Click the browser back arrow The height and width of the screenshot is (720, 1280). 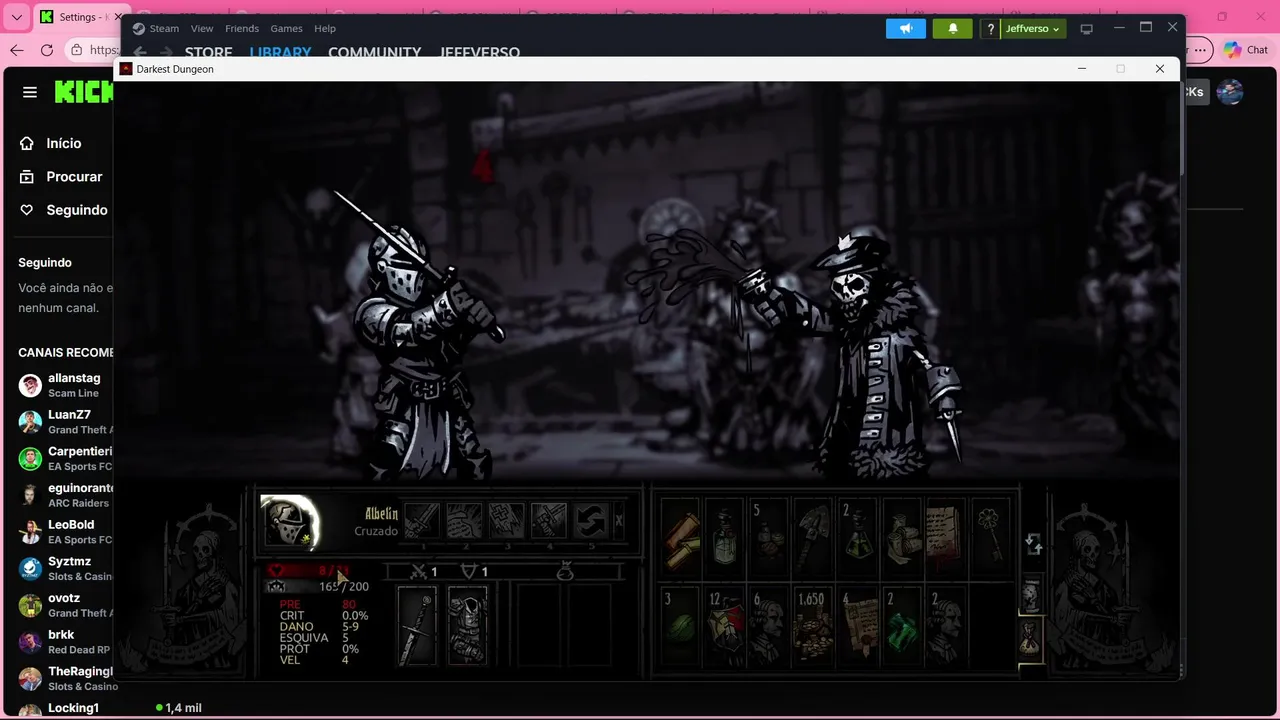(16, 50)
